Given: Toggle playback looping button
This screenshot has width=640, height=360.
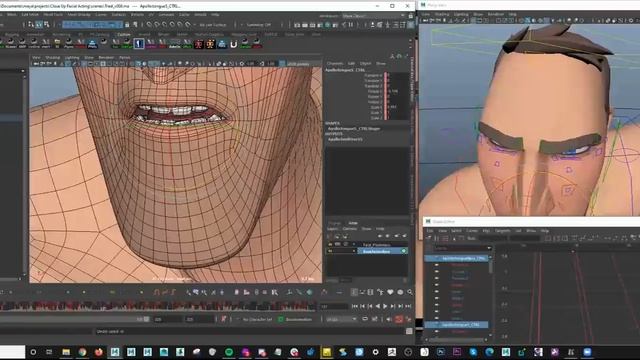Looking at the screenshot, I should [365, 319].
